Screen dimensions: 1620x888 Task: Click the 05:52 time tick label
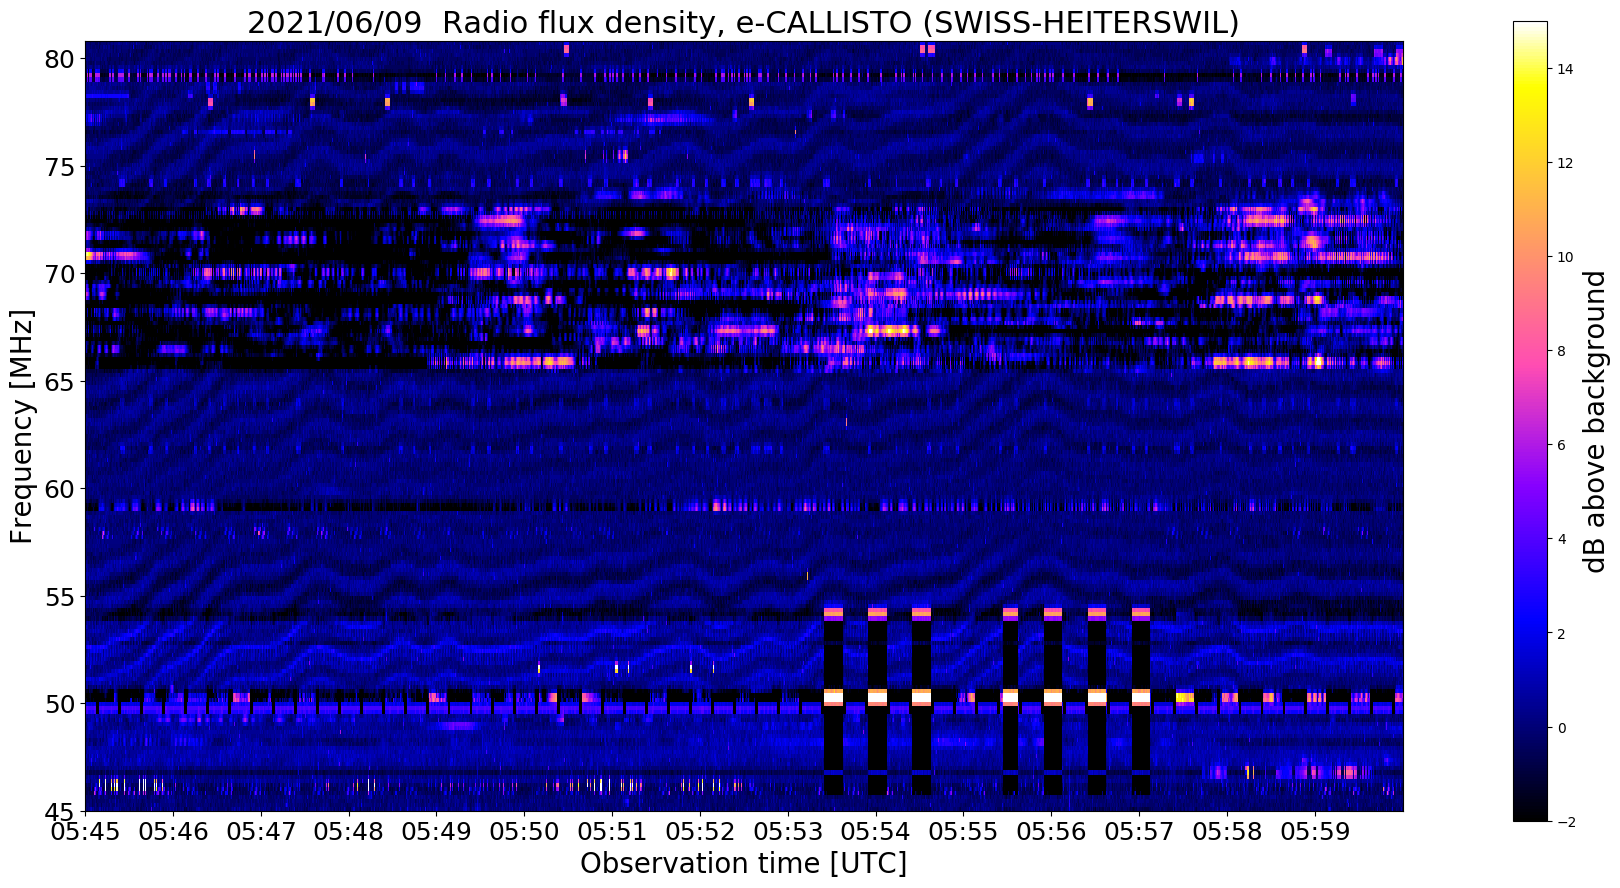coord(701,832)
